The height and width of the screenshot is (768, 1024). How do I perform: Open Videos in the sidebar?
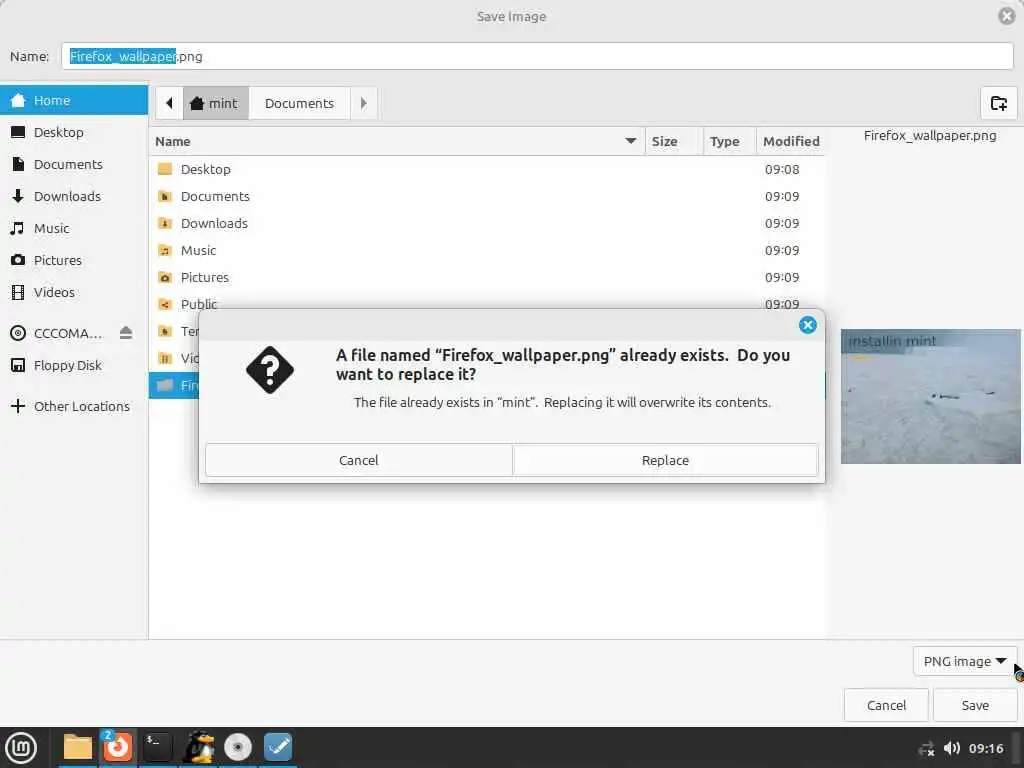click(x=74, y=293)
